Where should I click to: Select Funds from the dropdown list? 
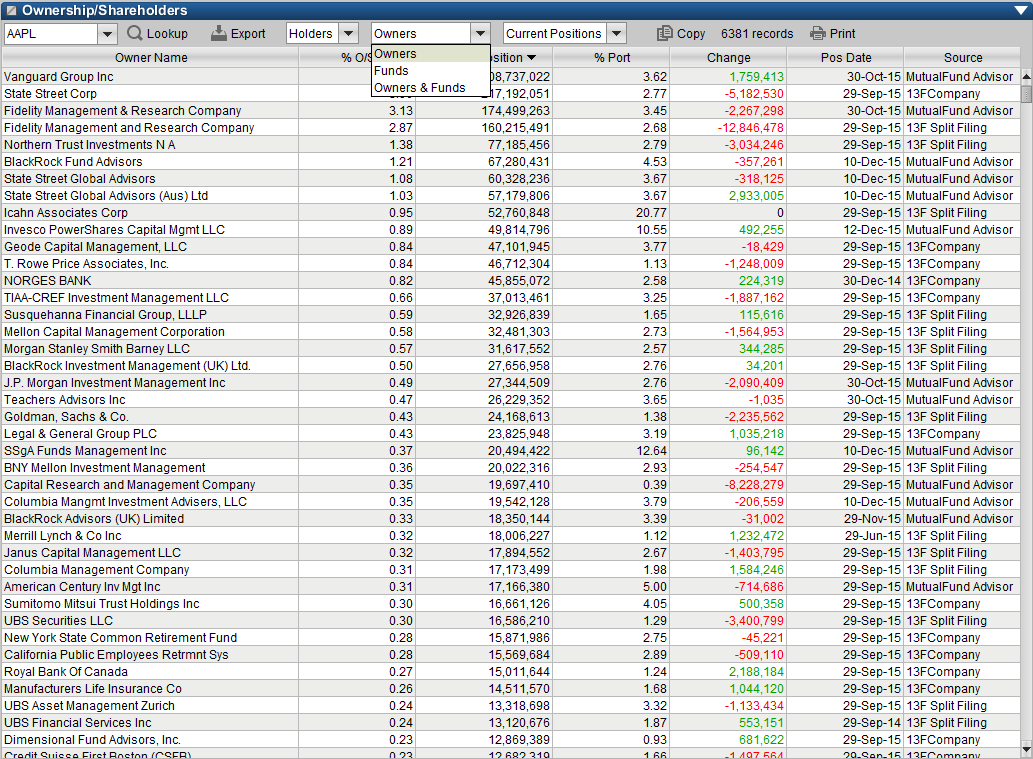[391, 71]
